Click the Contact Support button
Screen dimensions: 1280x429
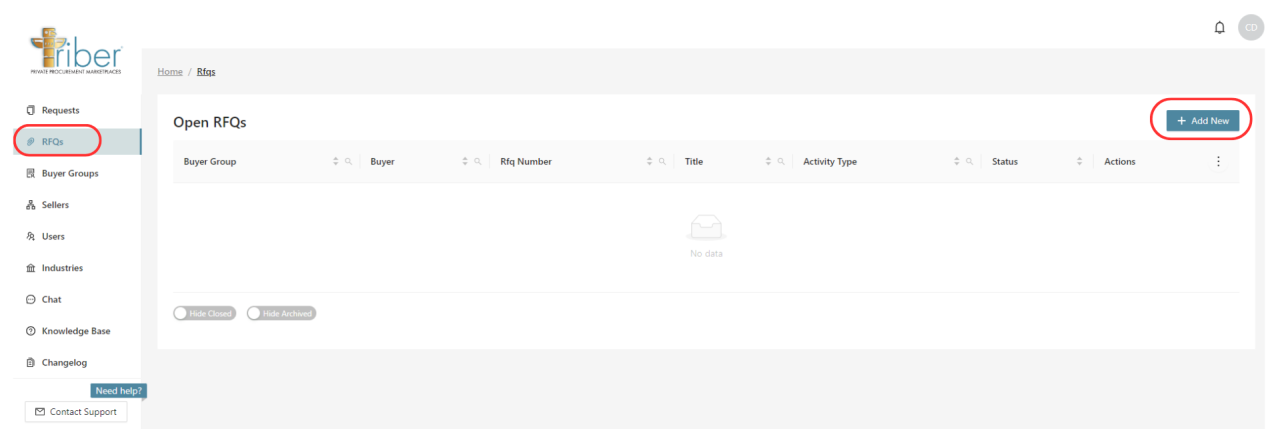point(76,412)
